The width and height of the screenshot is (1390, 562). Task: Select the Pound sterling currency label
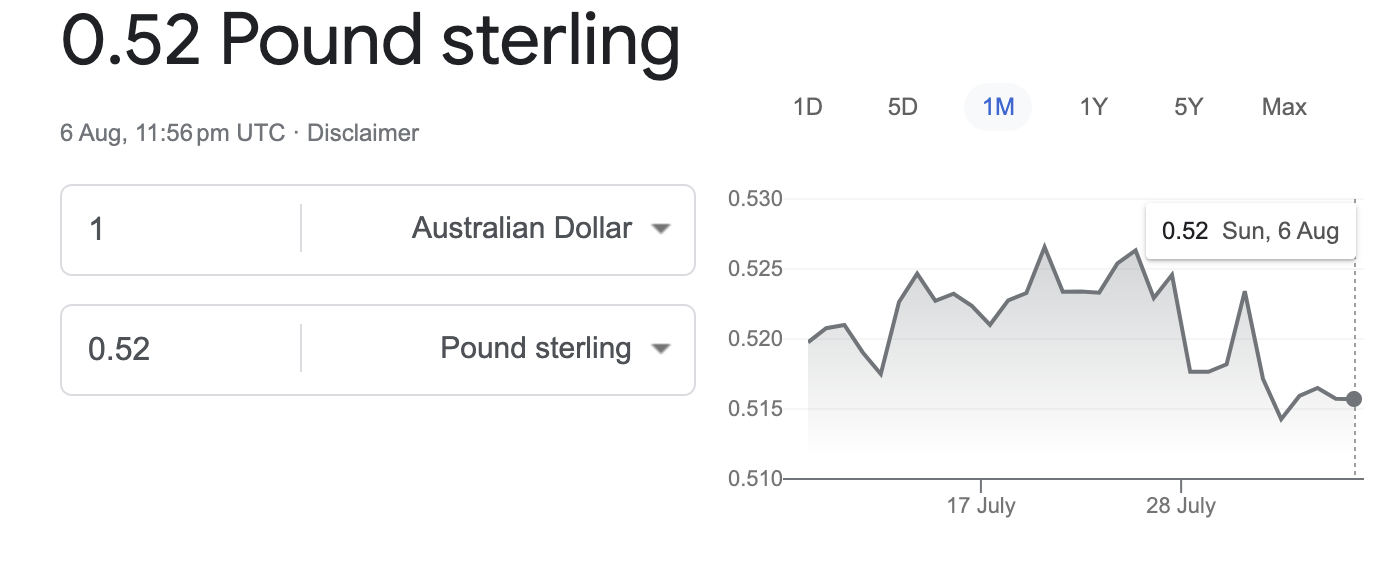pyautogui.click(x=536, y=349)
